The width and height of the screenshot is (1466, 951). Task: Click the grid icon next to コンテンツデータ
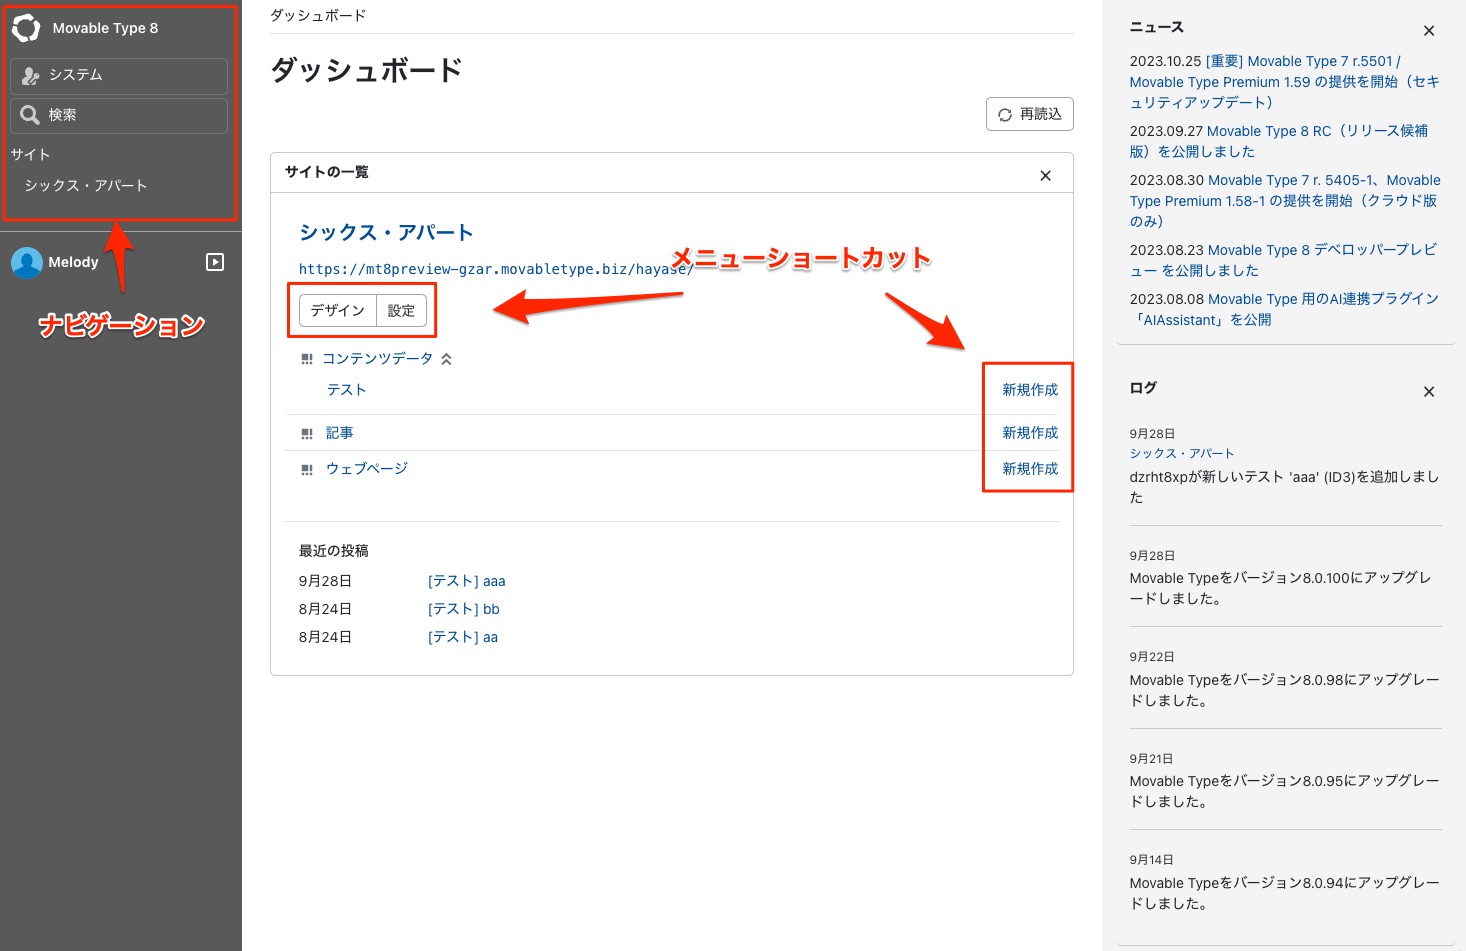pyautogui.click(x=307, y=357)
